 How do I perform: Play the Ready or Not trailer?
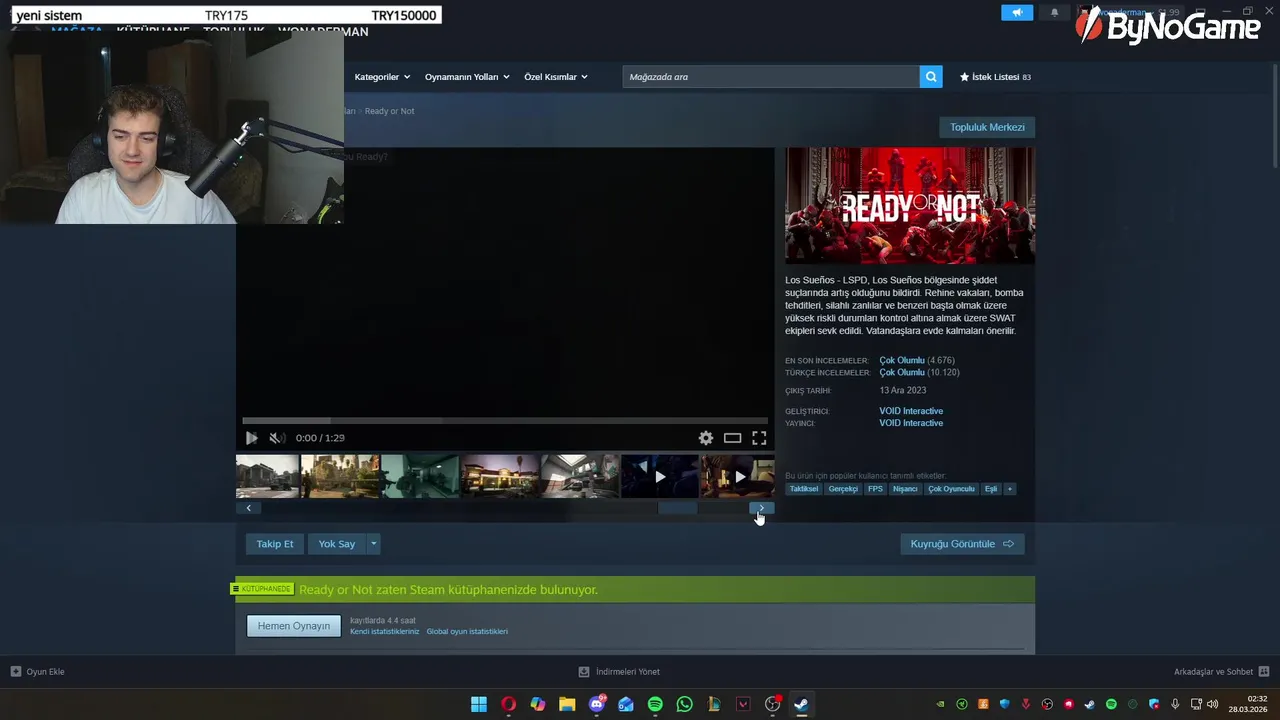pos(251,438)
